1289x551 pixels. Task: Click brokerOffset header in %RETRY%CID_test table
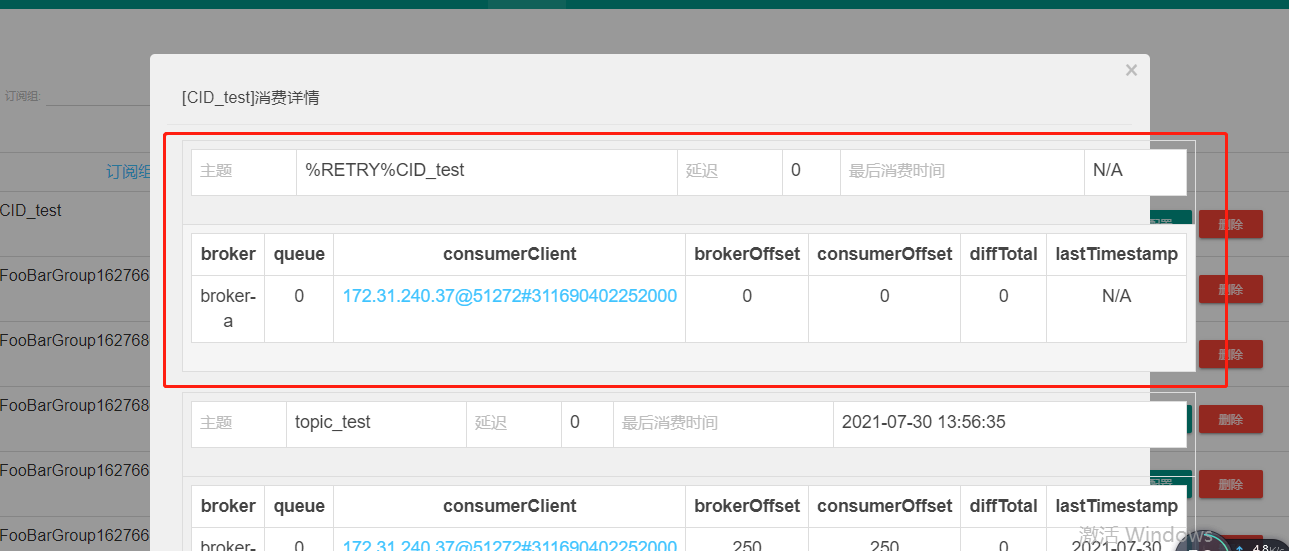click(747, 254)
